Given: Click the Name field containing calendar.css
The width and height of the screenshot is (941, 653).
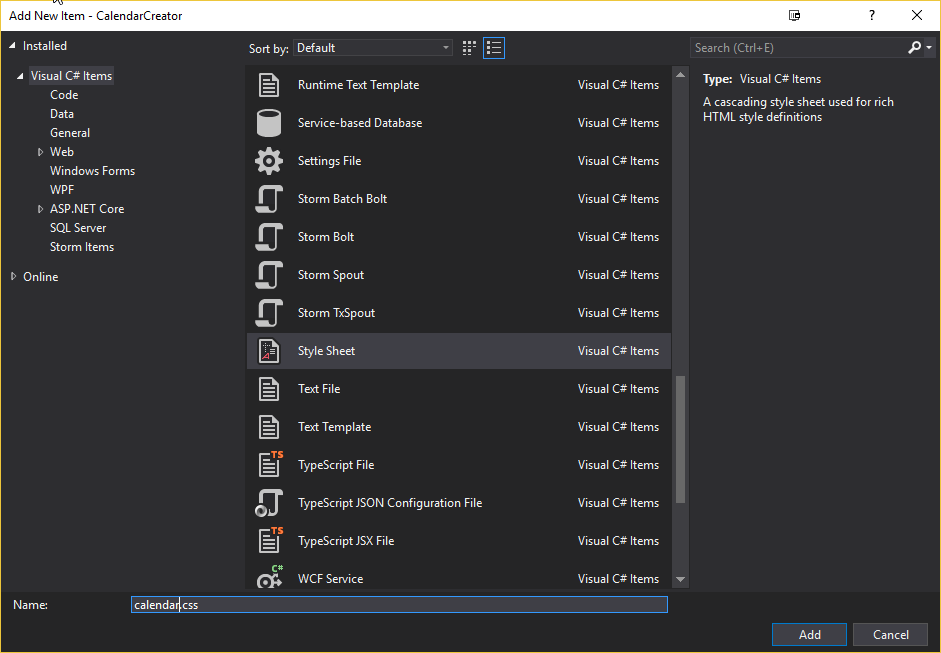Looking at the screenshot, I should point(400,605).
